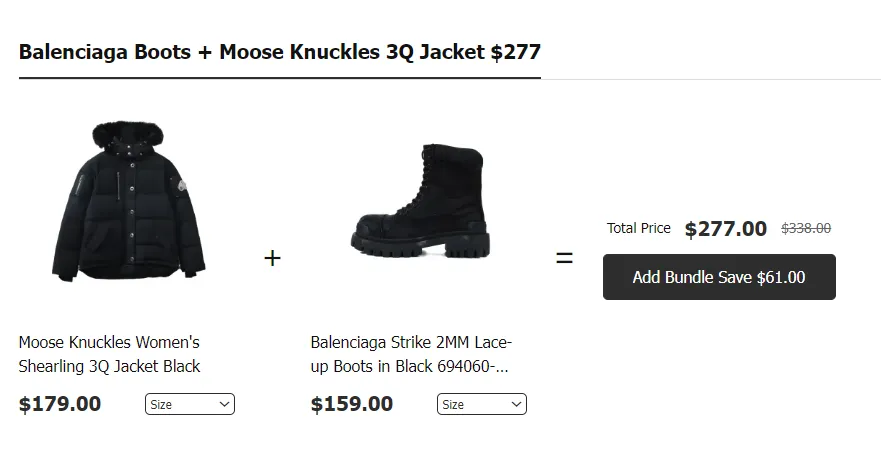Click the crossed-out $338.00 original price
The width and height of the screenshot is (881, 464).
805,228
